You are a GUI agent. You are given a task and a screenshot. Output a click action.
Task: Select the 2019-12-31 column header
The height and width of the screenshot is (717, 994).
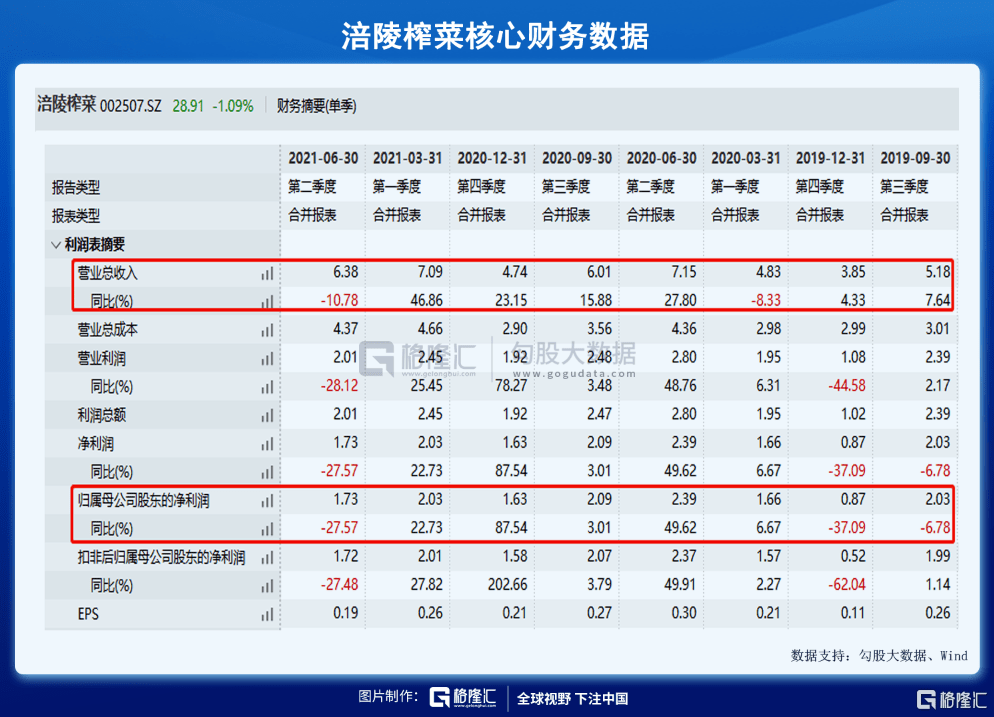coord(830,158)
